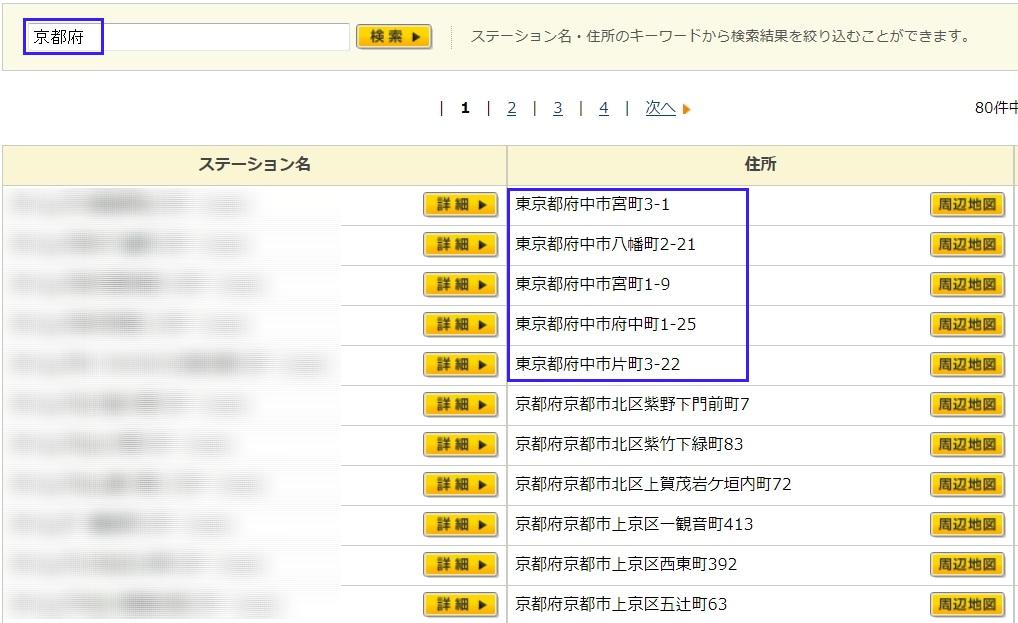Click the 住所 column header
This screenshot has height=623, width=1018.
point(760,165)
